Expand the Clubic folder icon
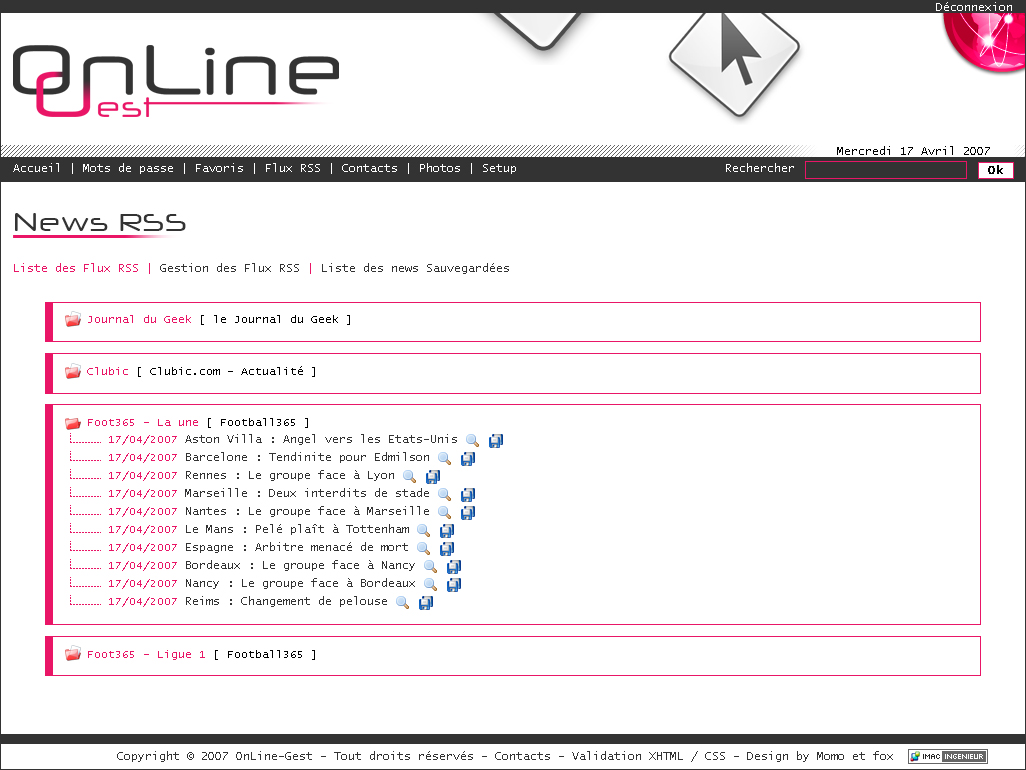The height and width of the screenshot is (770, 1026). pyautogui.click(x=73, y=371)
